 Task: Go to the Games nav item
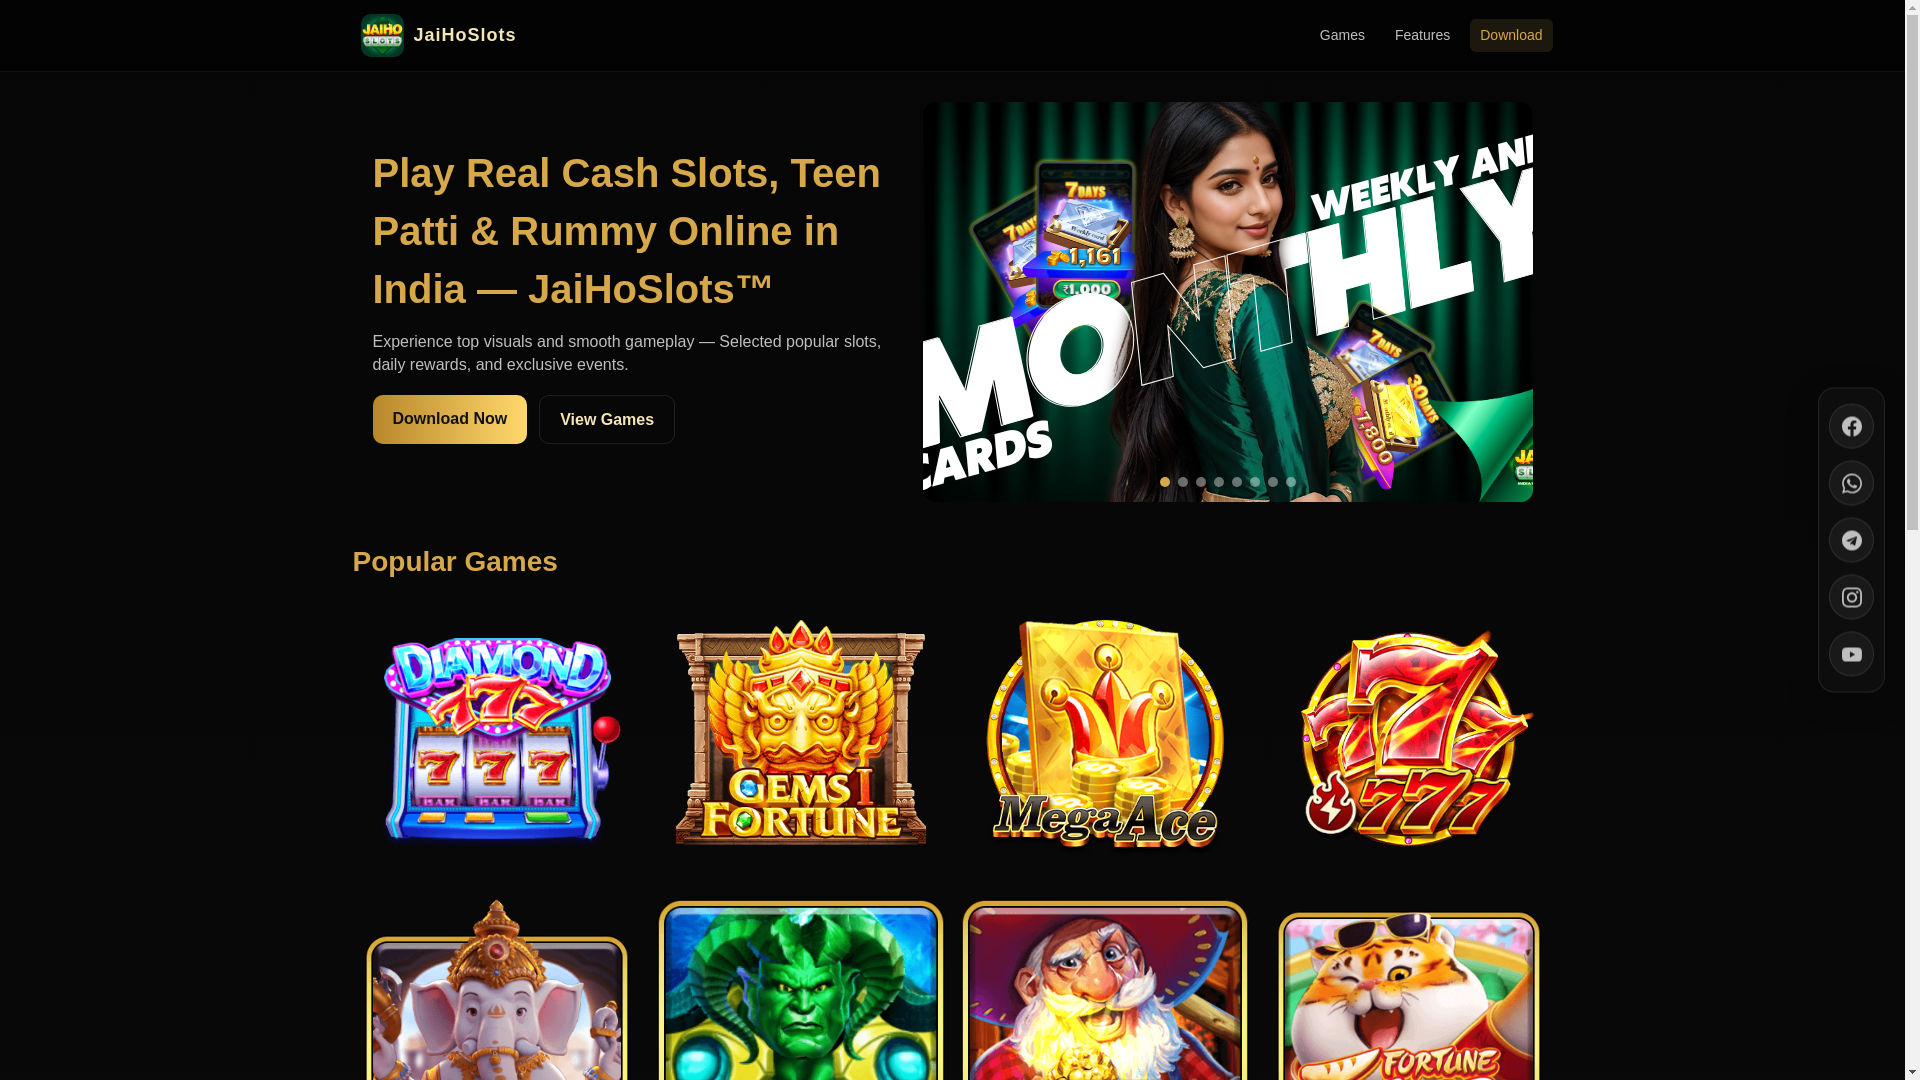click(1342, 35)
